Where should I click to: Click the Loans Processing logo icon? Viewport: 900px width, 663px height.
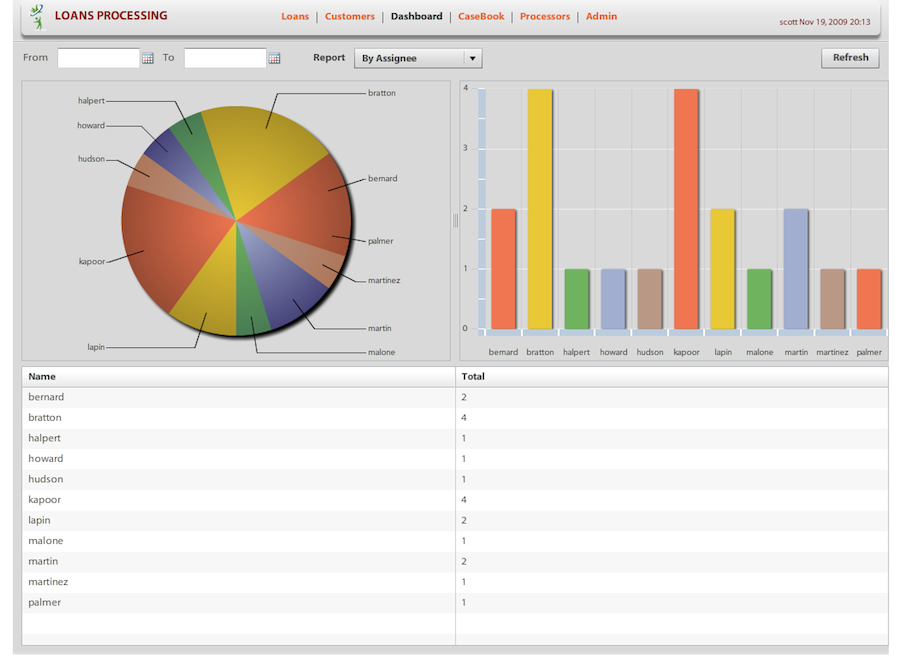tap(37, 17)
